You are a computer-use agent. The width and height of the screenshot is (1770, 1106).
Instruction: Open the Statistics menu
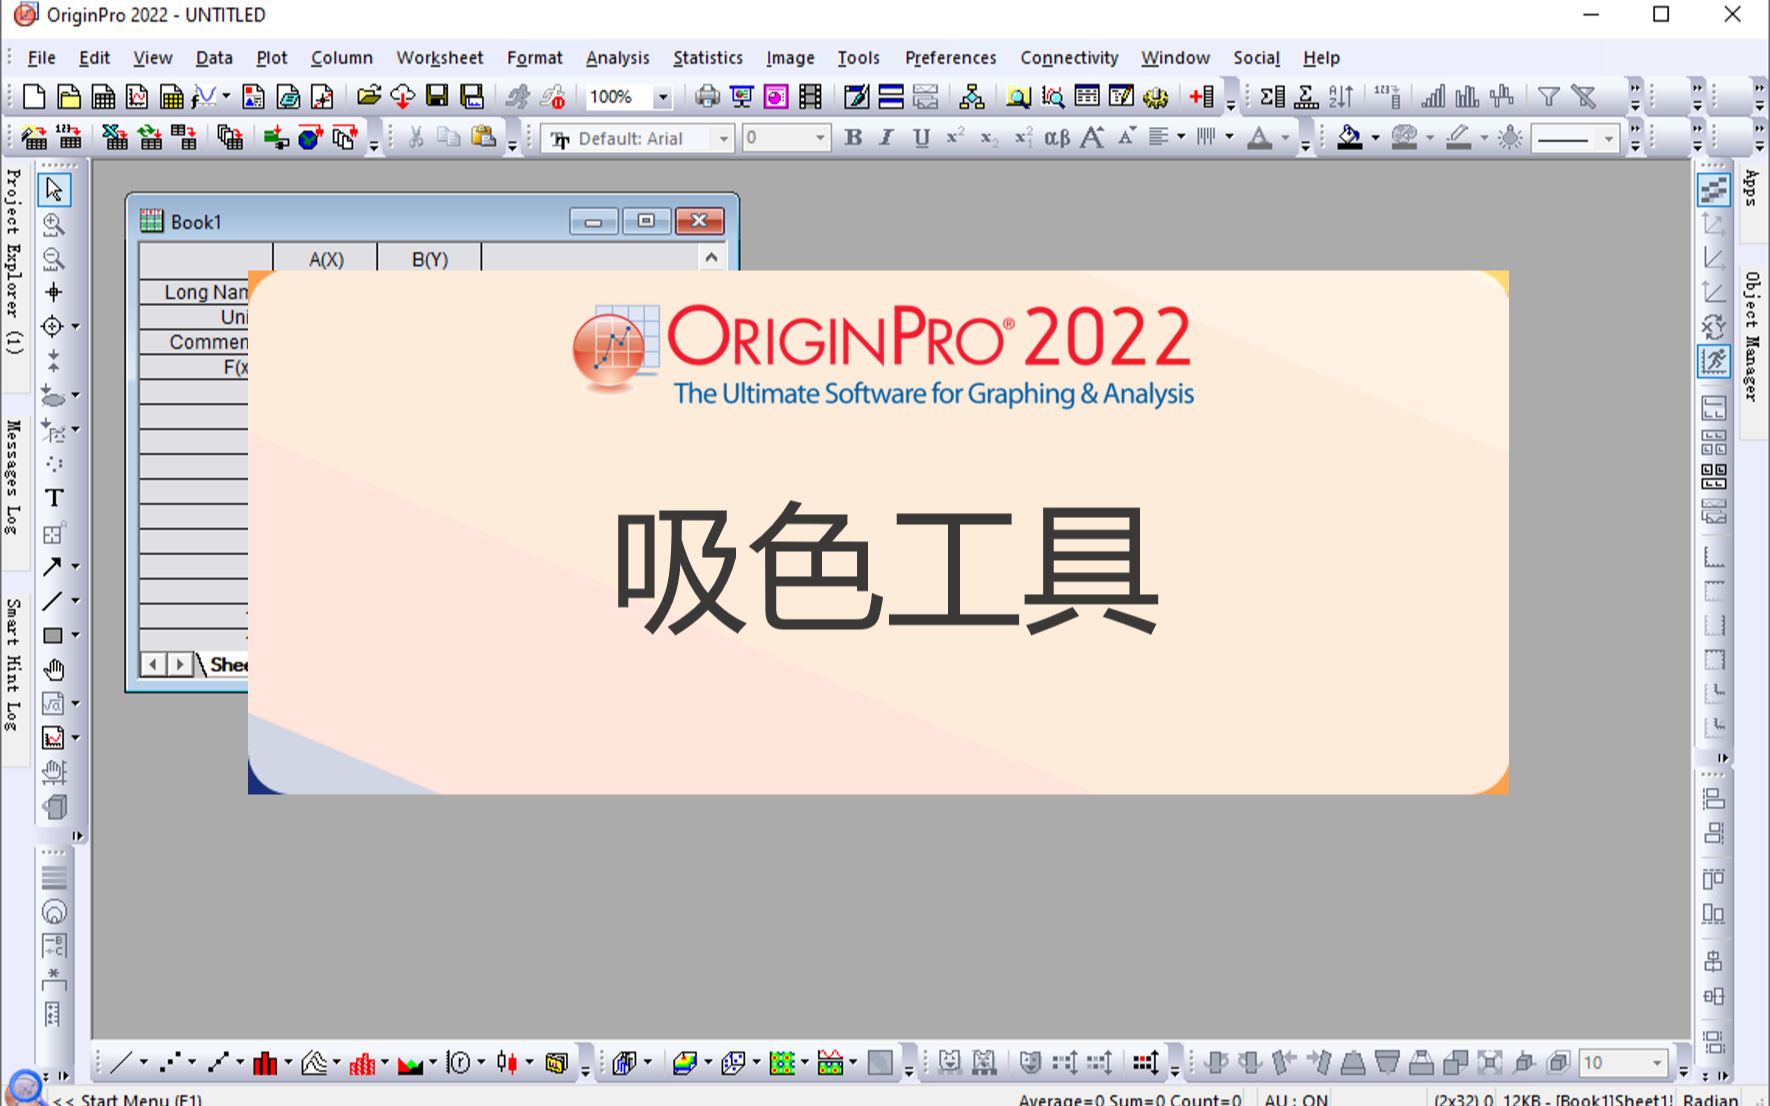pyautogui.click(x=708, y=58)
